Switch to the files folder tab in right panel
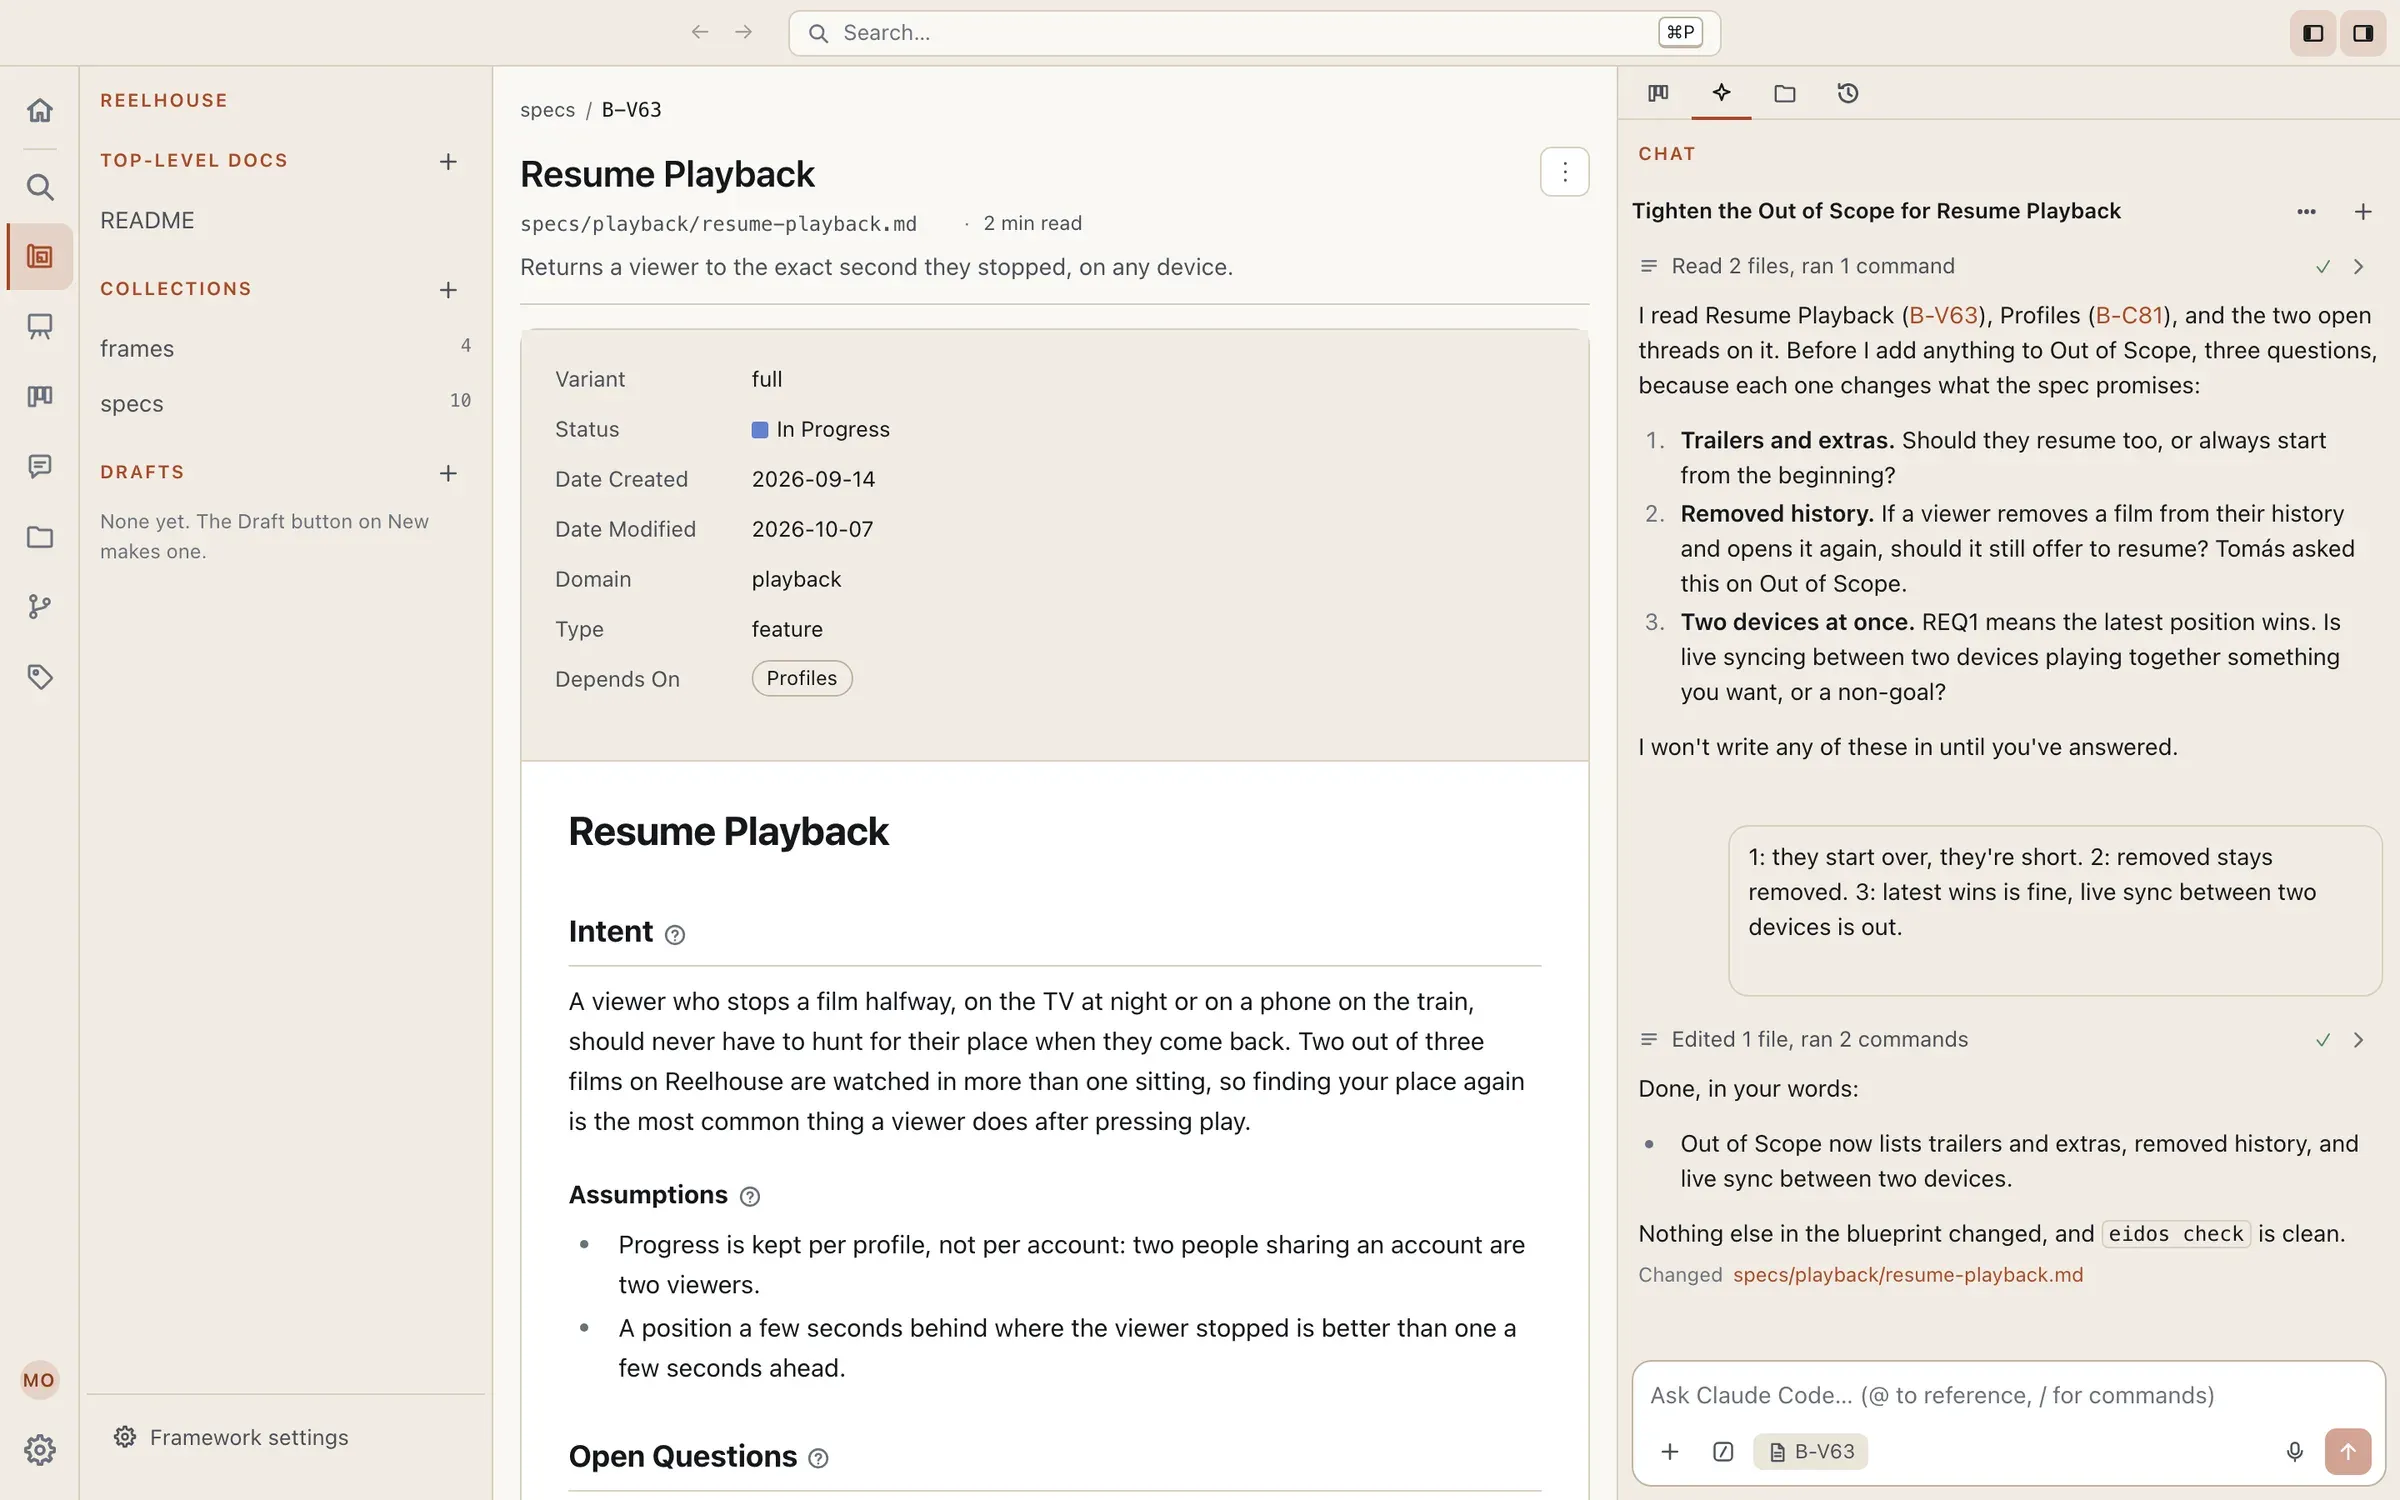Screen dimensions: 2400x1500 click(x=1785, y=93)
